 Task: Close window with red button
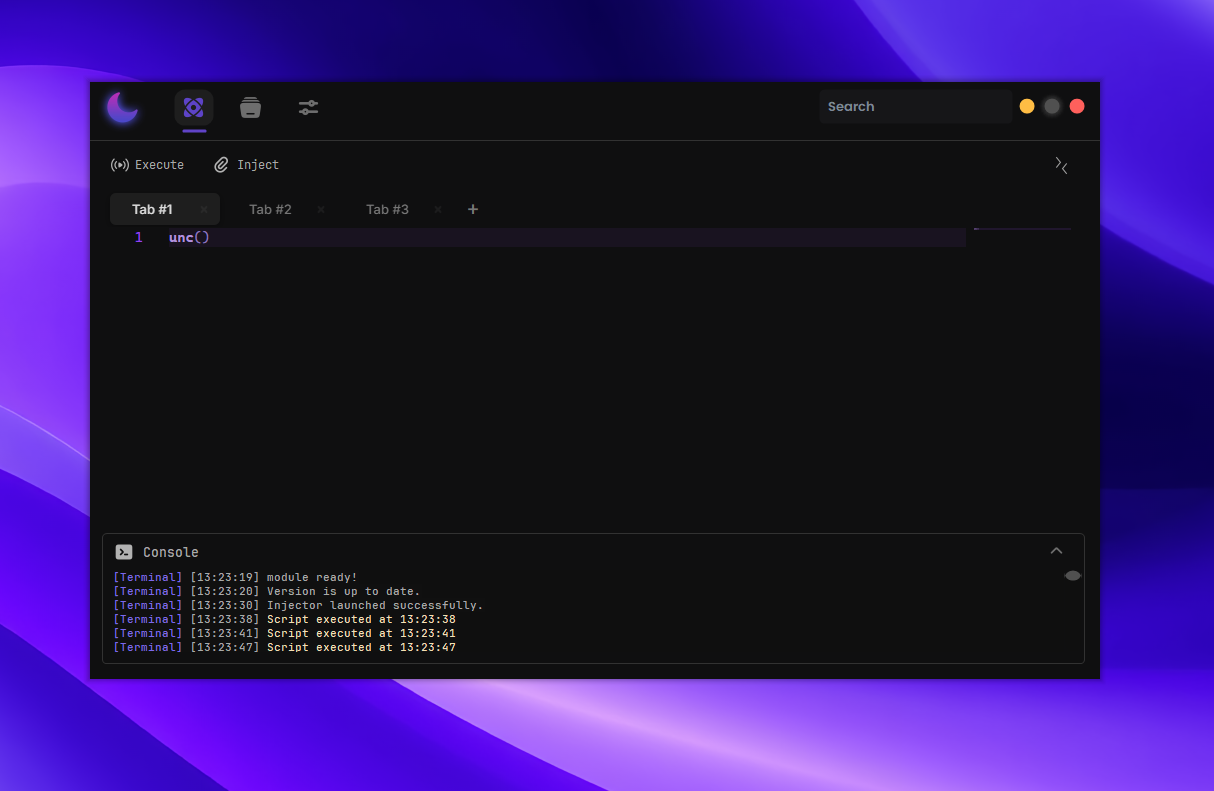1077,106
